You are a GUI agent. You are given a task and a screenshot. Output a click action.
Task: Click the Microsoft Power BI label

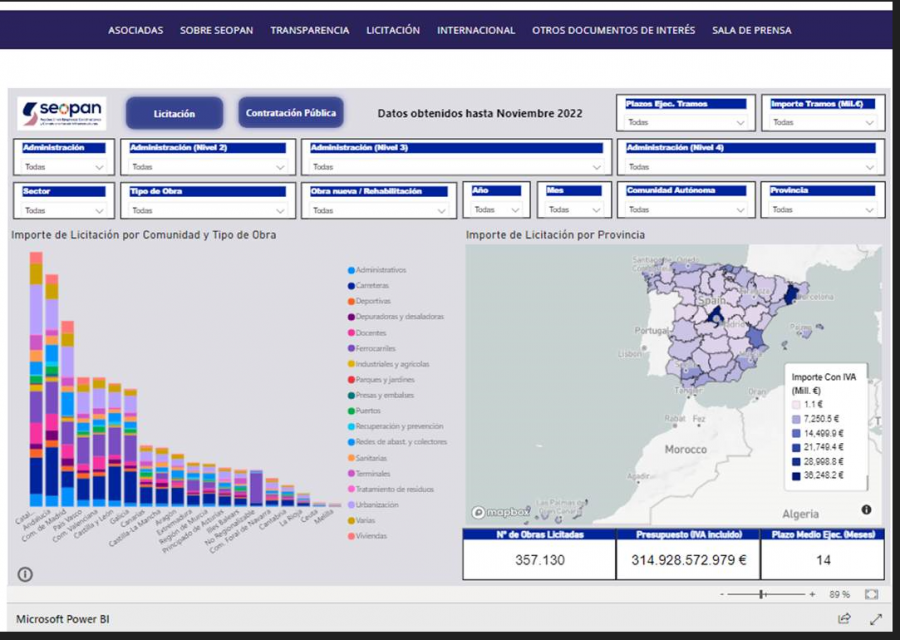coord(63,619)
